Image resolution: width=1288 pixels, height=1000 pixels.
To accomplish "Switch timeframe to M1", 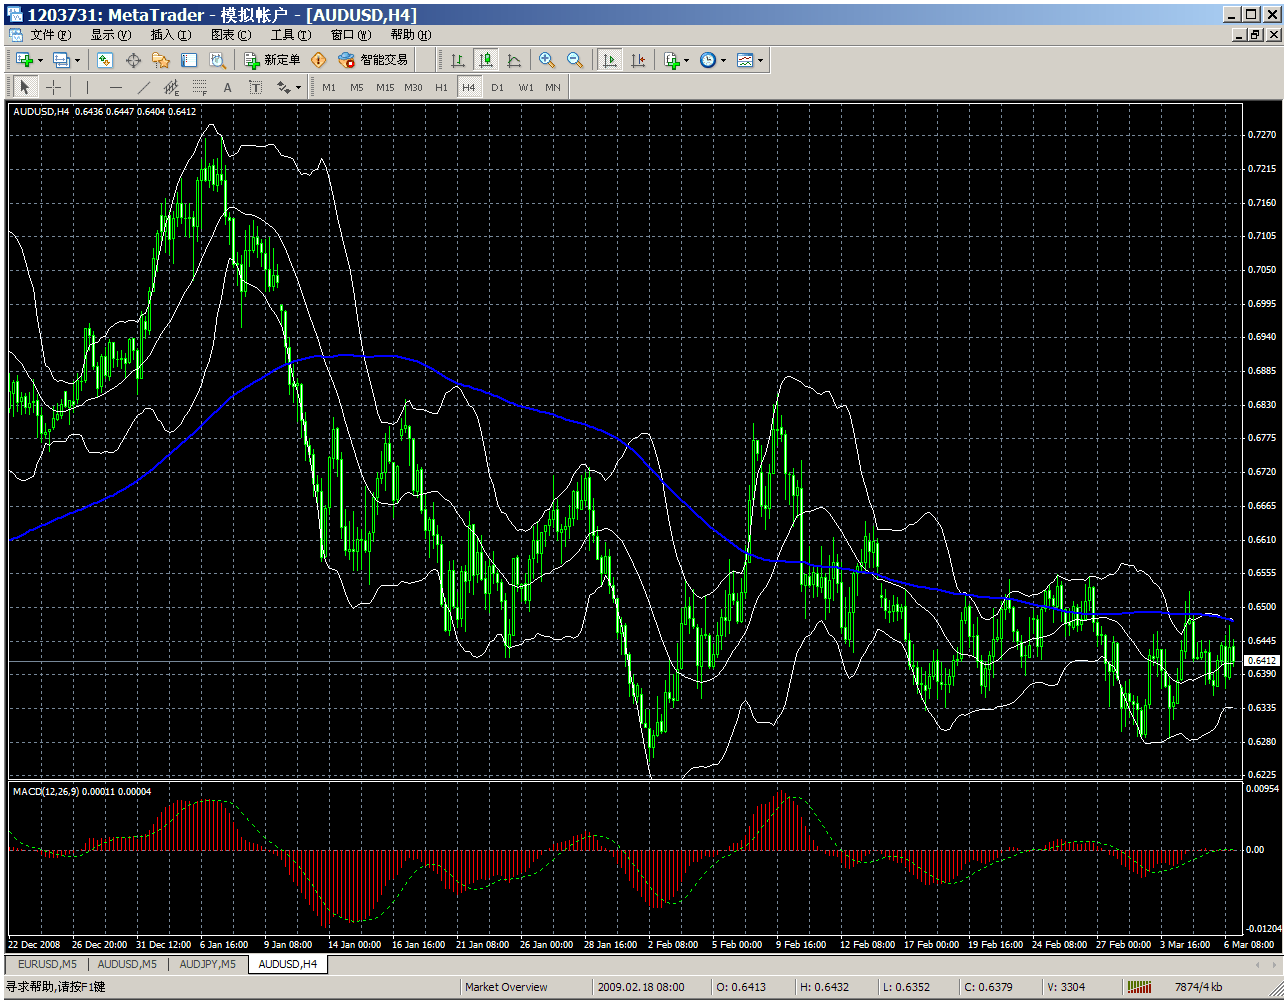I will pyautogui.click(x=329, y=87).
